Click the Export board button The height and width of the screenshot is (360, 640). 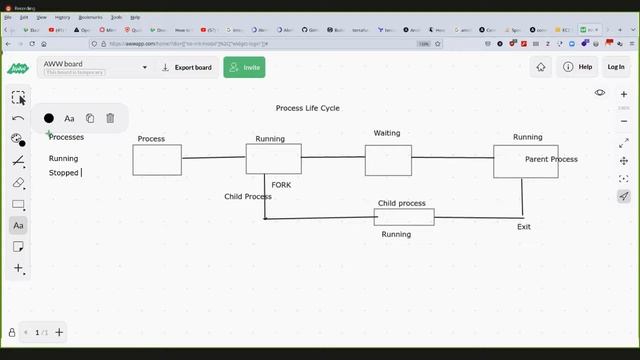187,67
